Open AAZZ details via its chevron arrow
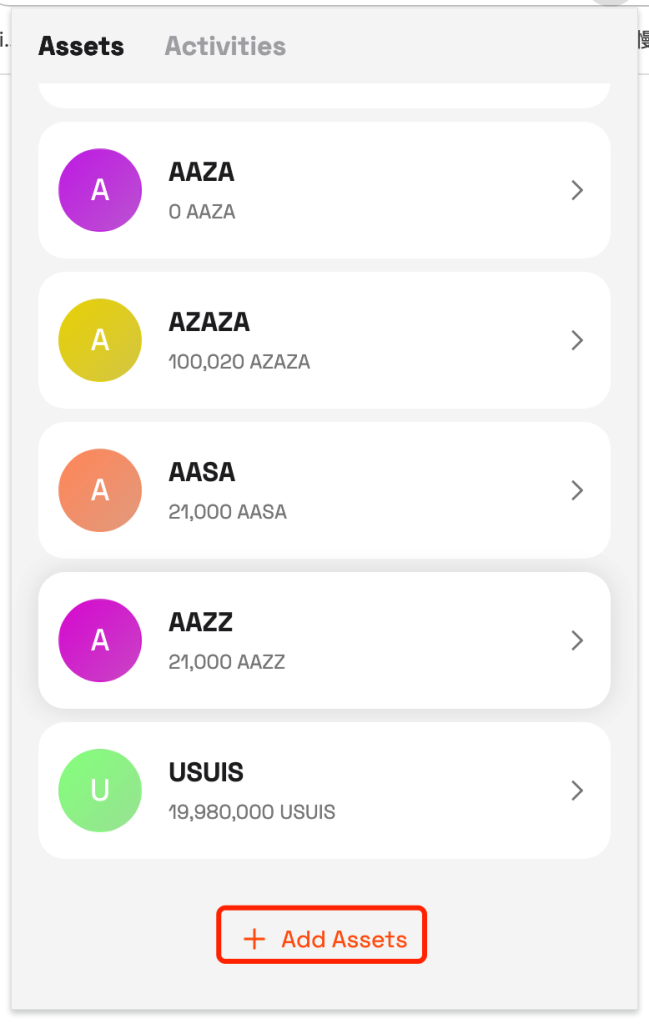649x1024 pixels. 577,641
